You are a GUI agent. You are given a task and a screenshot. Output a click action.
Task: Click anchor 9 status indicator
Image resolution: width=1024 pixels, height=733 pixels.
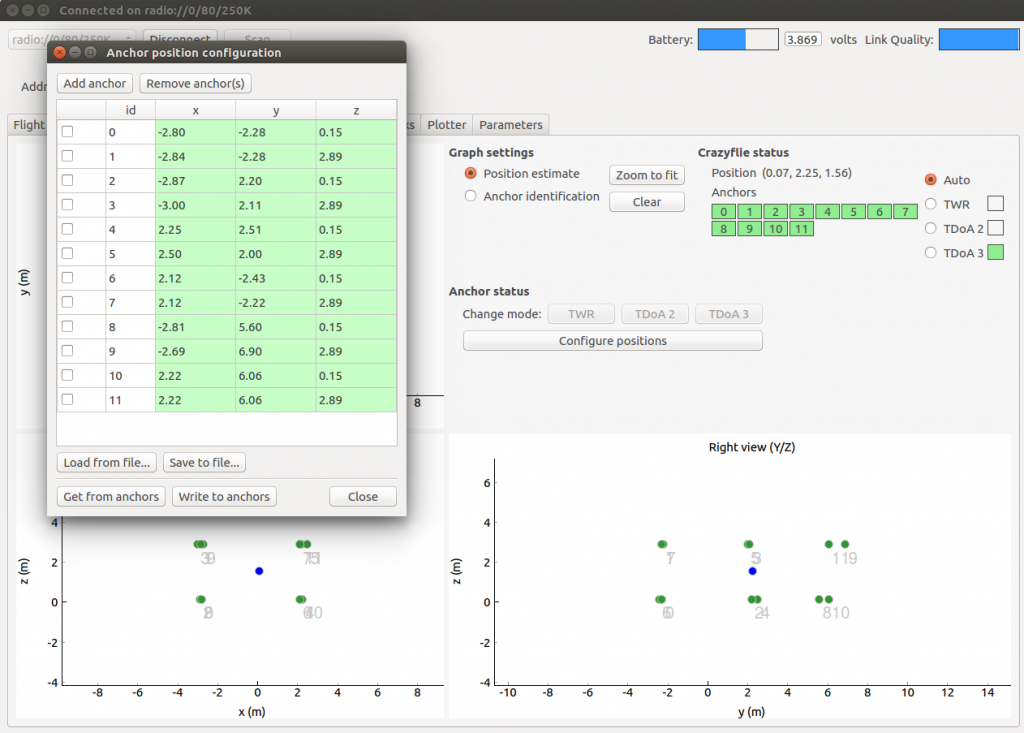tap(750, 229)
